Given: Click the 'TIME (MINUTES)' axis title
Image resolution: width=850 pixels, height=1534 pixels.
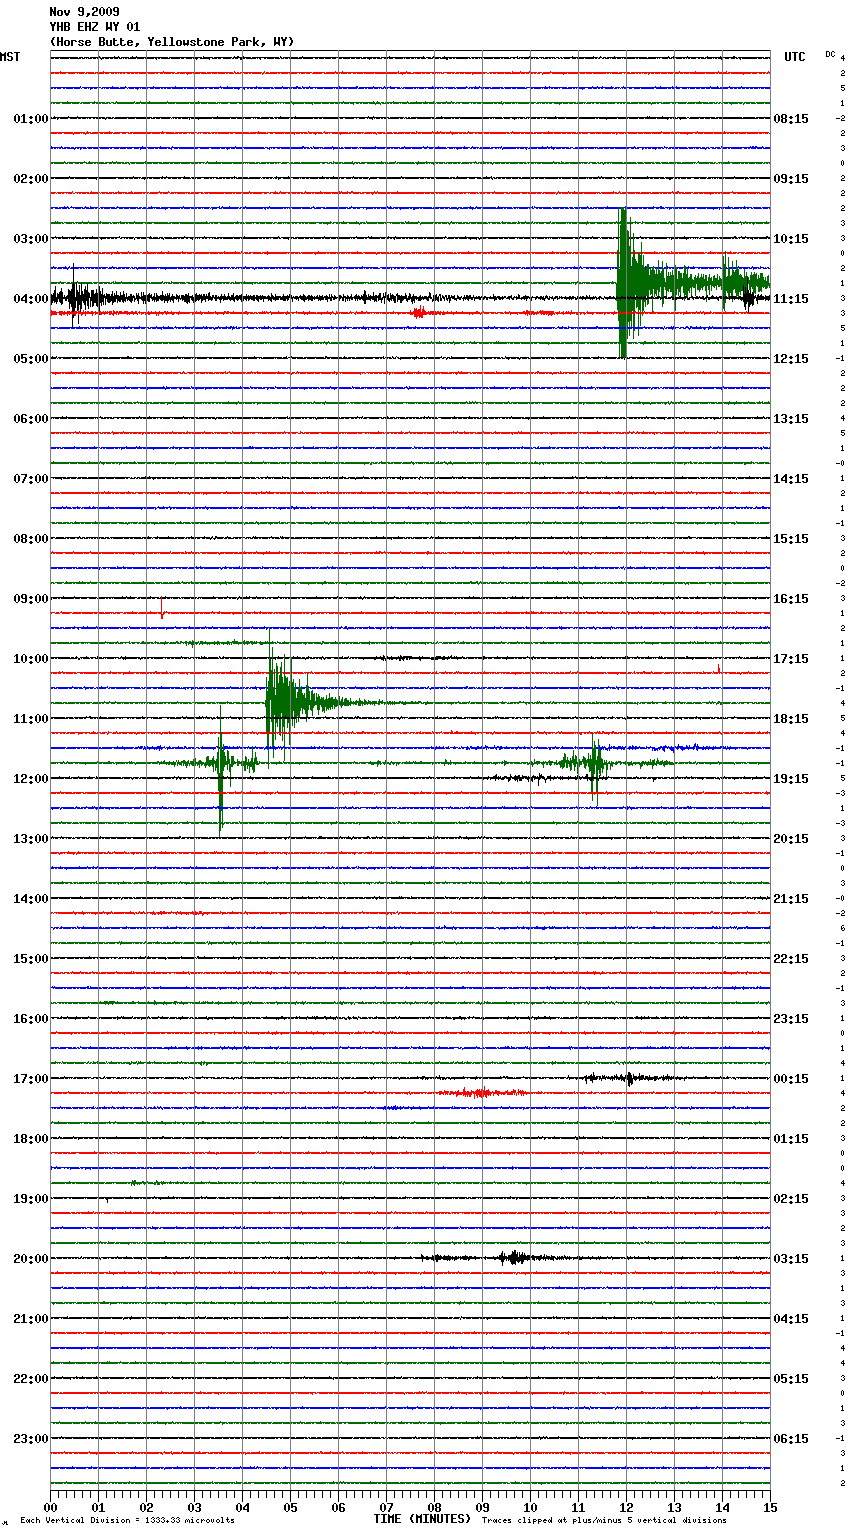Looking at the screenshot, I should (422, 1519).
